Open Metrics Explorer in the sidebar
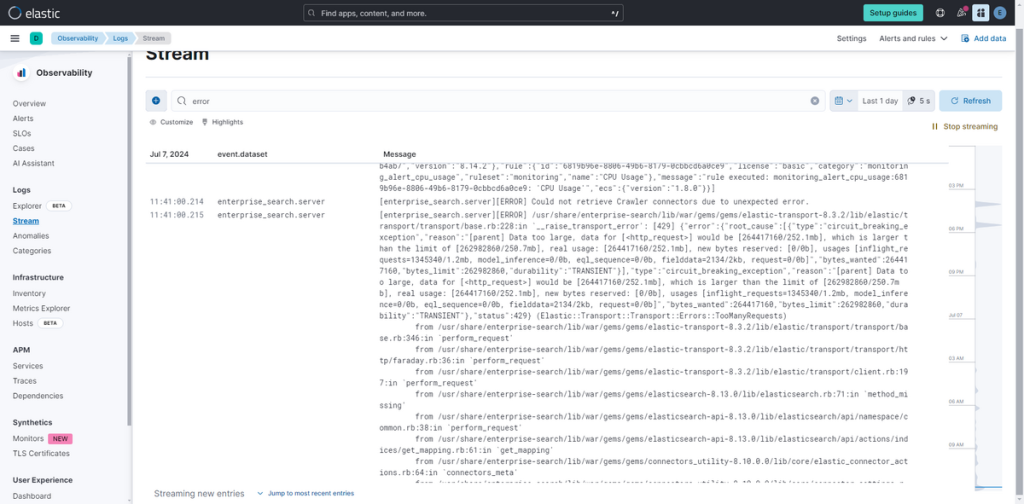The image size is (1024, 504). coord(43,308)
